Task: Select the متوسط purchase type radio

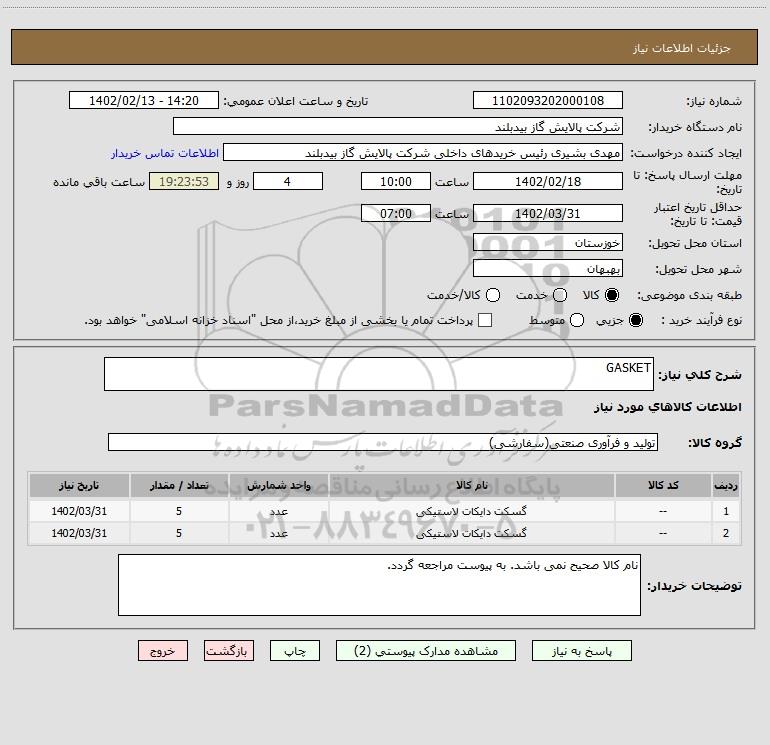Action: point(577,320)
